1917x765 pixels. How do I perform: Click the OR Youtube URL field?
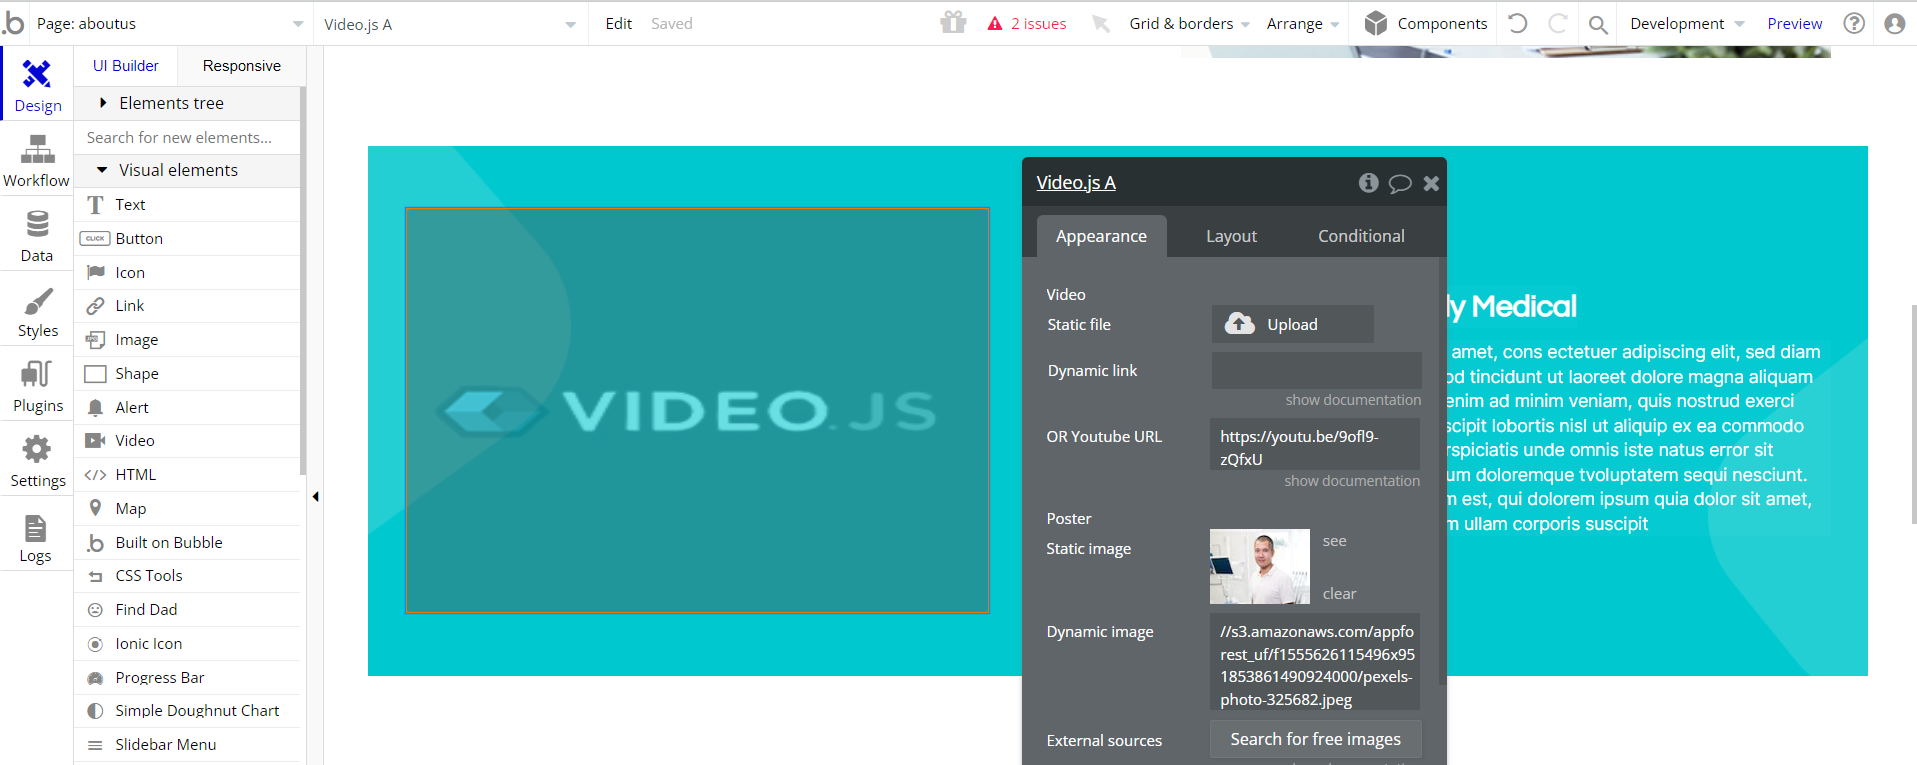point(1314,444)
